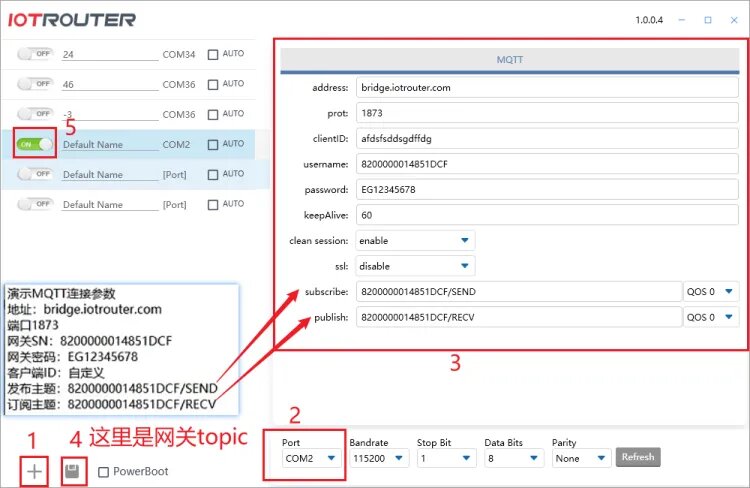Open the ssl disable dropdown
Viewport: 750px width, 488px height.
[x=414, y=267]
